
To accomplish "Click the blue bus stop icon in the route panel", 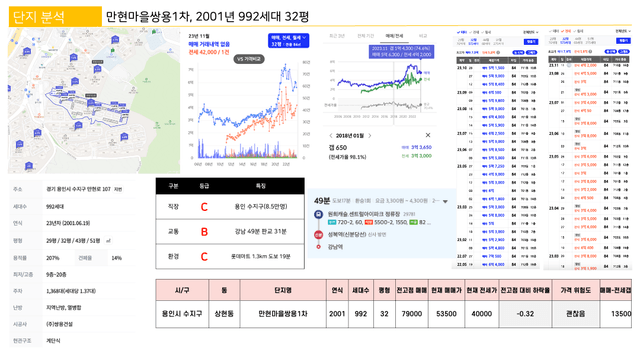I will (x=318, y=214).
